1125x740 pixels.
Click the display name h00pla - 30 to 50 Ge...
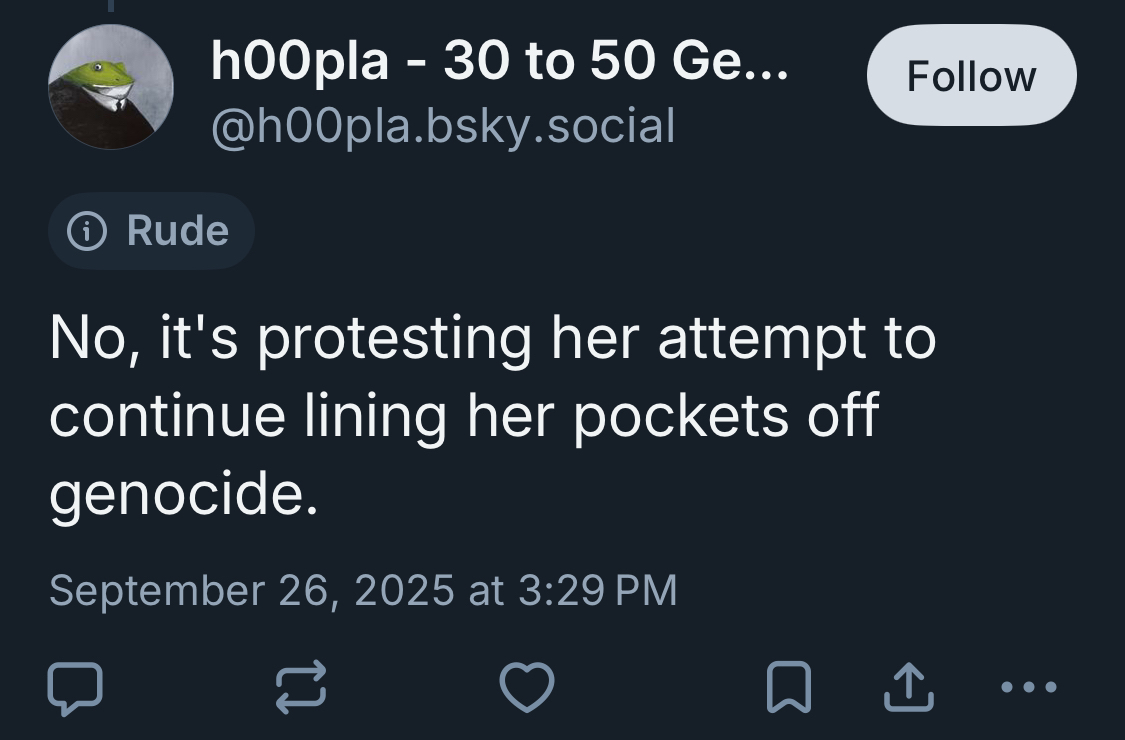coord(482,64)
